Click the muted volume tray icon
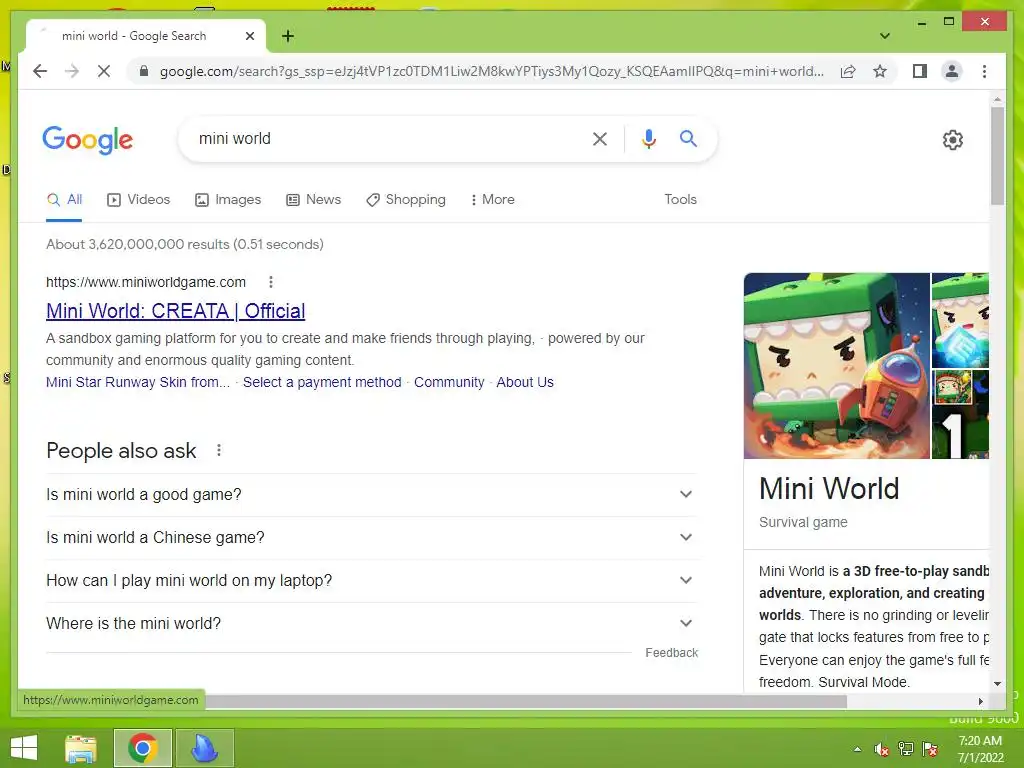The height and width of the screenshot is (768, 1024). pos(882,749)
